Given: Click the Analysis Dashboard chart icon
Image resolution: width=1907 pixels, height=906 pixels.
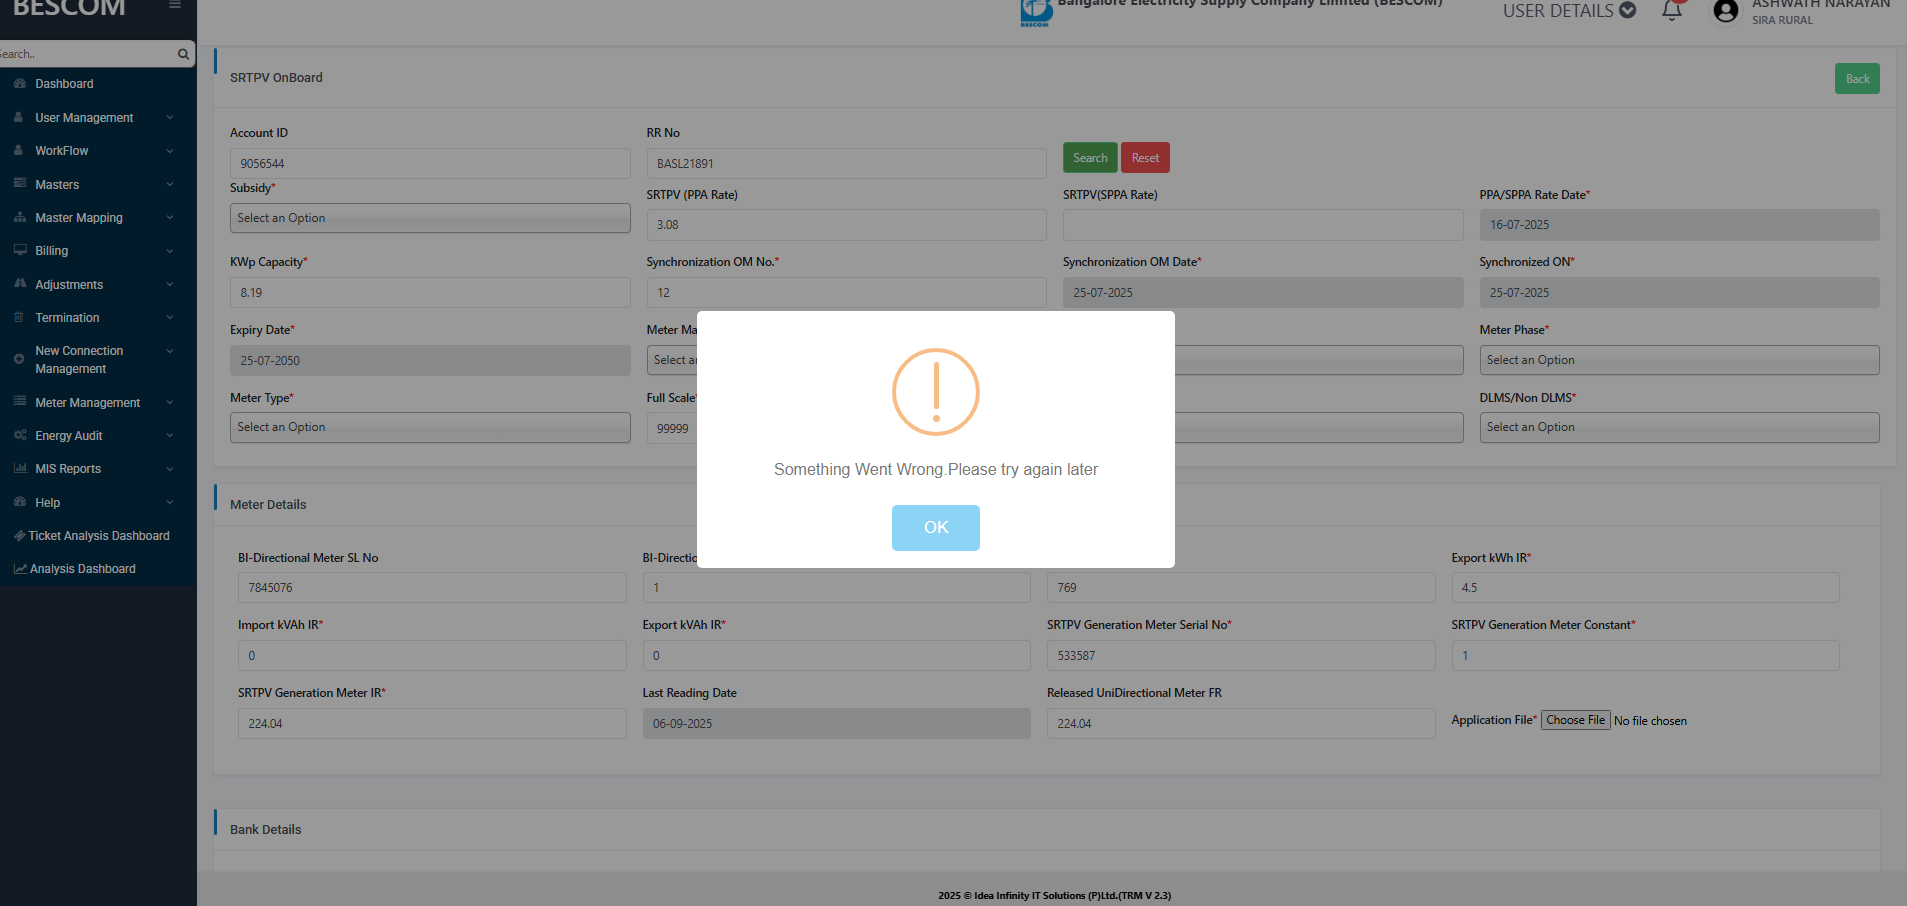Looking at the screenshot, I should coord(20,569).
